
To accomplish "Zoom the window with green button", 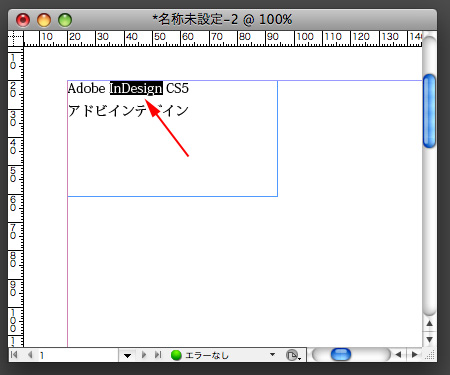I will [x=65, y=20].
